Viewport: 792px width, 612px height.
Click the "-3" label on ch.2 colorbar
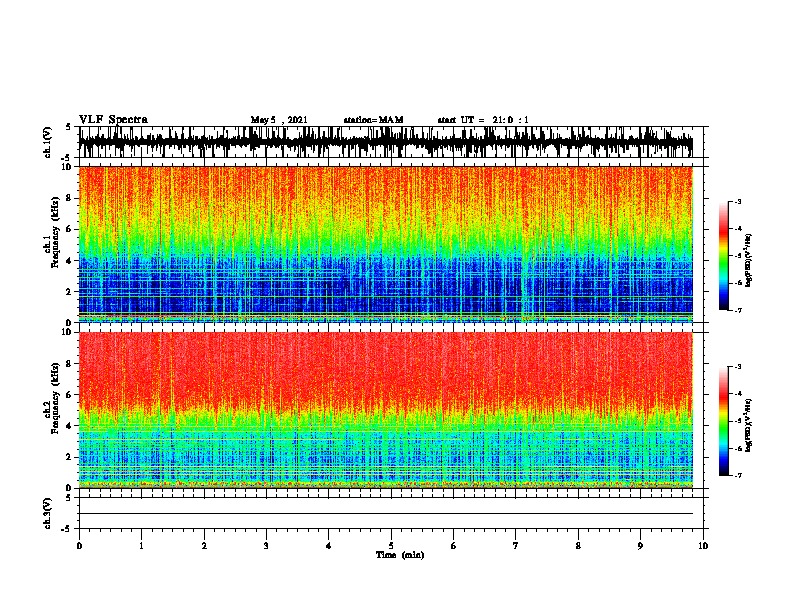[x=737, y=367]
